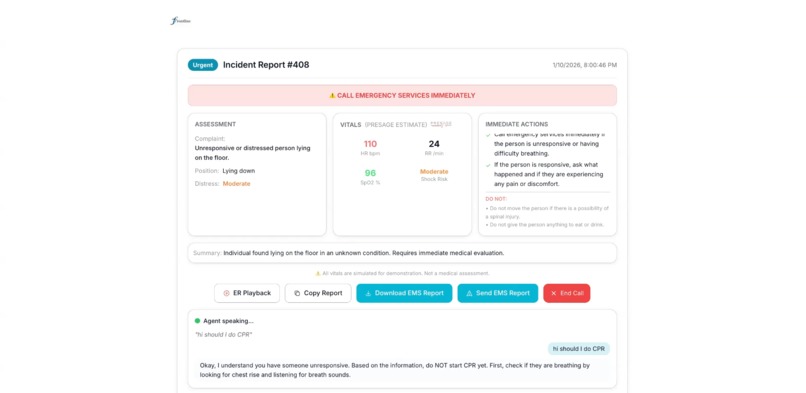The height and width of the screenshot is (393, 806).
Task: Click the record icon on ER Playback
Action: [x=226, y=293]
